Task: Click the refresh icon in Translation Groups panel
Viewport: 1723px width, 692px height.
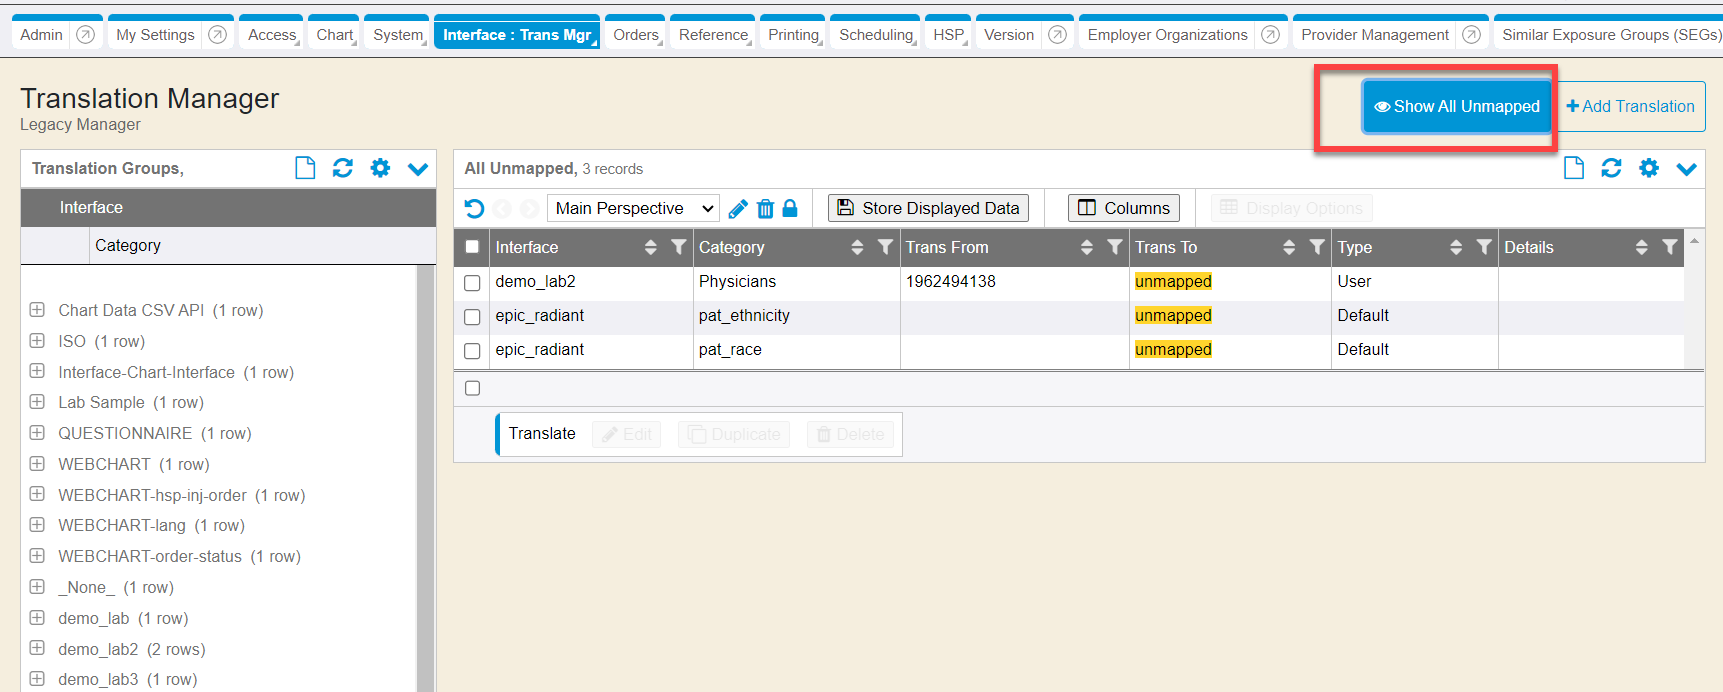Action: pyautogui.click(x=342, y=168)
